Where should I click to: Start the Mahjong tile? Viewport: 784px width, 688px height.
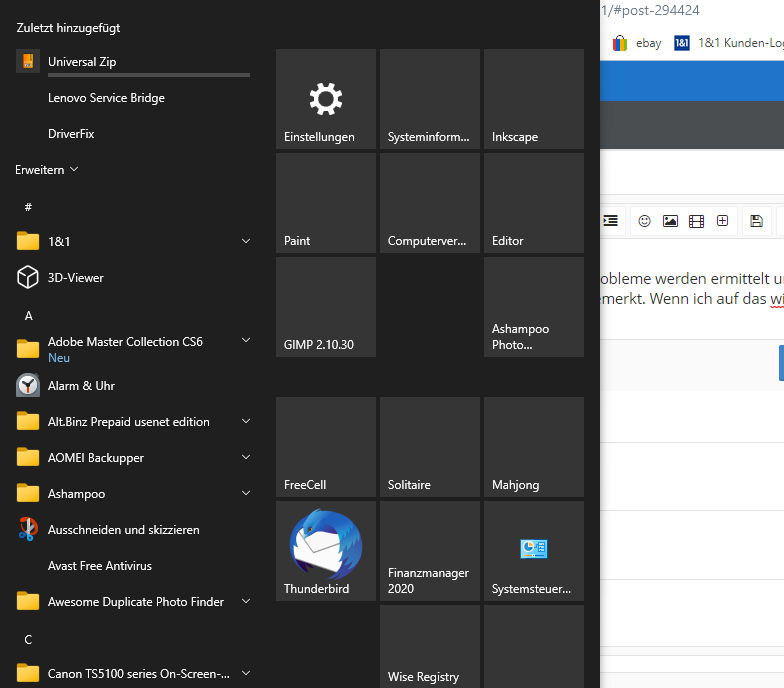(534, 447)
